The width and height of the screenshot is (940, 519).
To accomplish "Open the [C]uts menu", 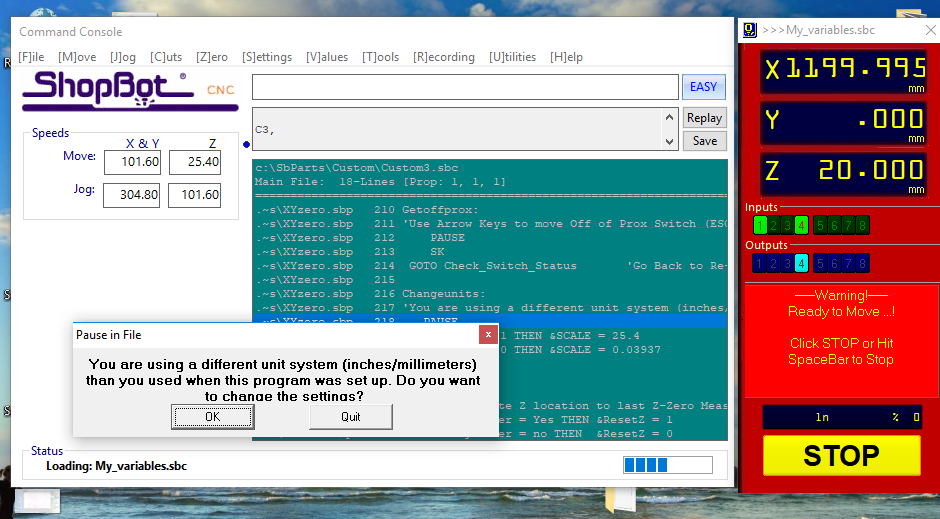I will coord(166,57).
